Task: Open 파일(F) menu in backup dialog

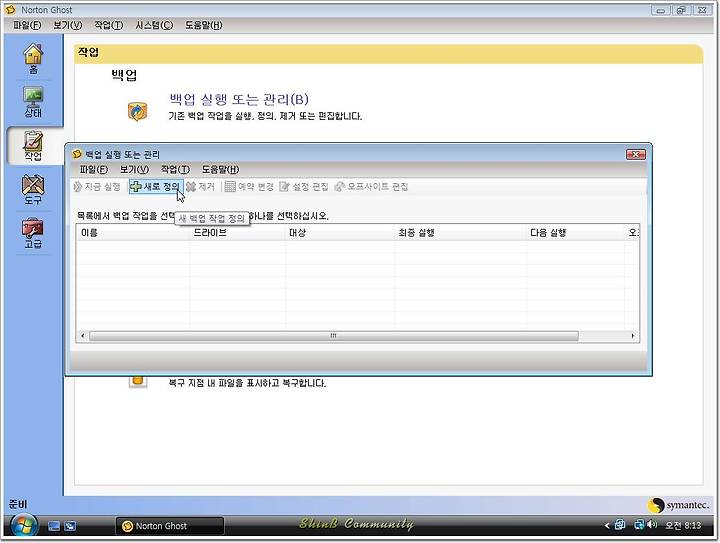Action: pyautogui.click(x=94, y=169)
